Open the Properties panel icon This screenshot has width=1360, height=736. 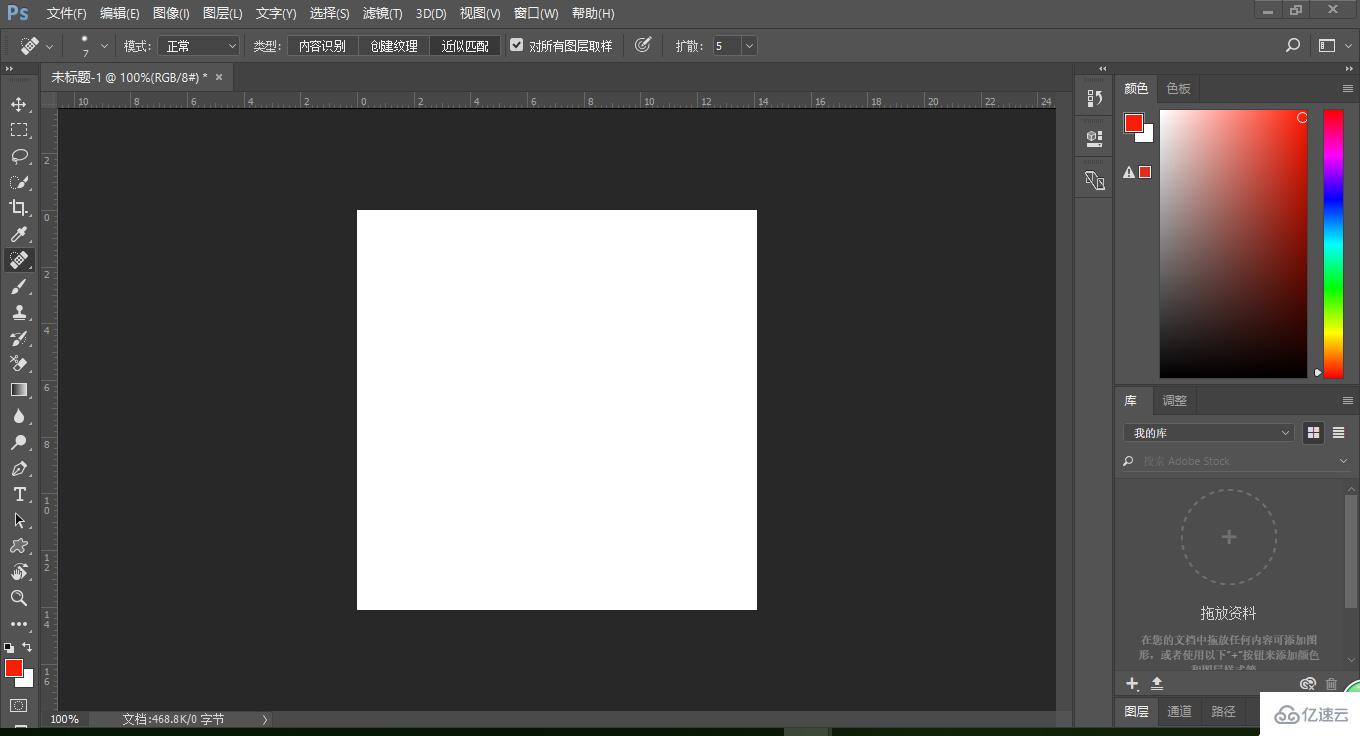(1094, 138)
